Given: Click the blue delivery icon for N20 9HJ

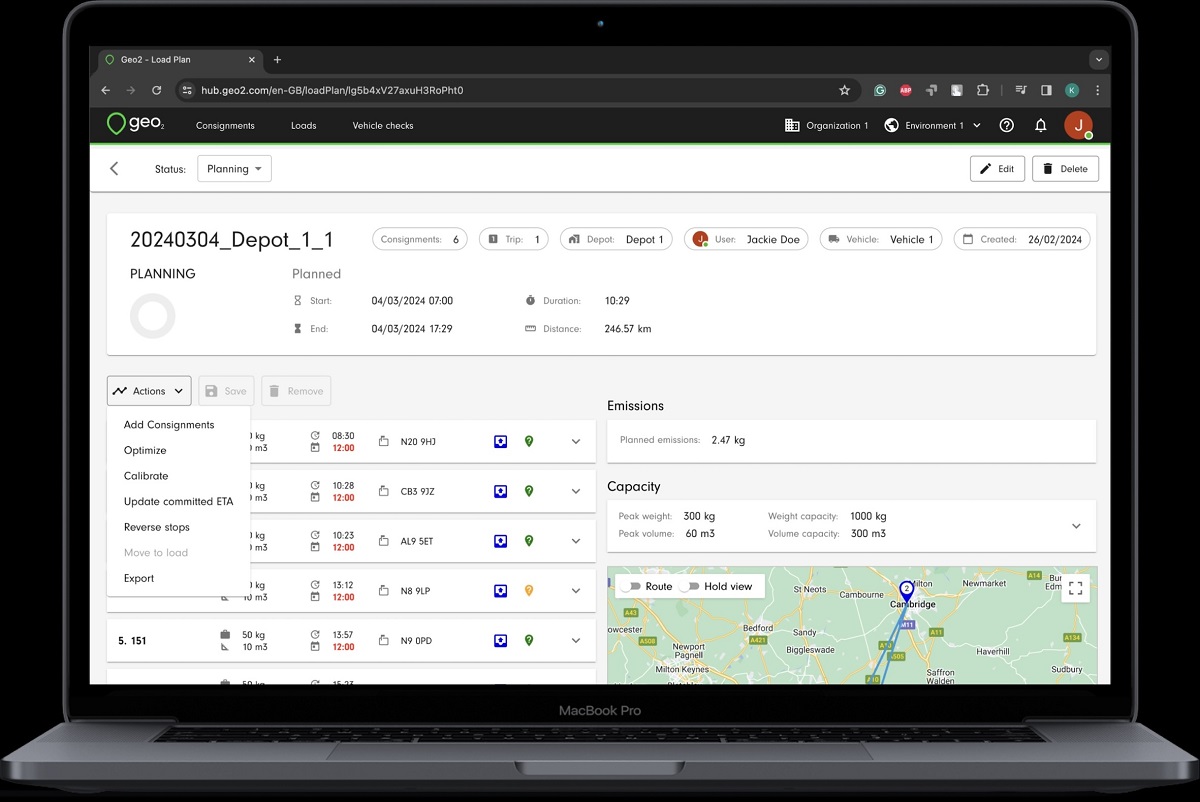Looking at the screenshot, I should click(500, 441).
